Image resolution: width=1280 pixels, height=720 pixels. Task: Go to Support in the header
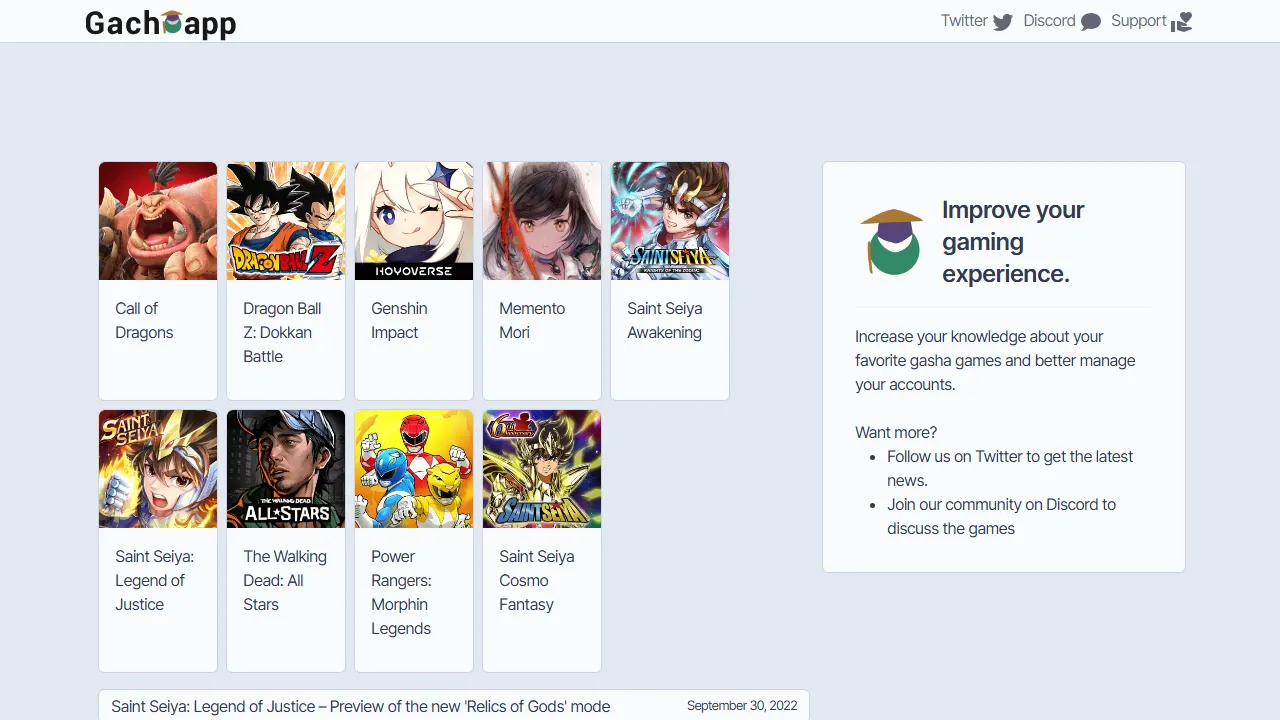(x=1138, y=21)
